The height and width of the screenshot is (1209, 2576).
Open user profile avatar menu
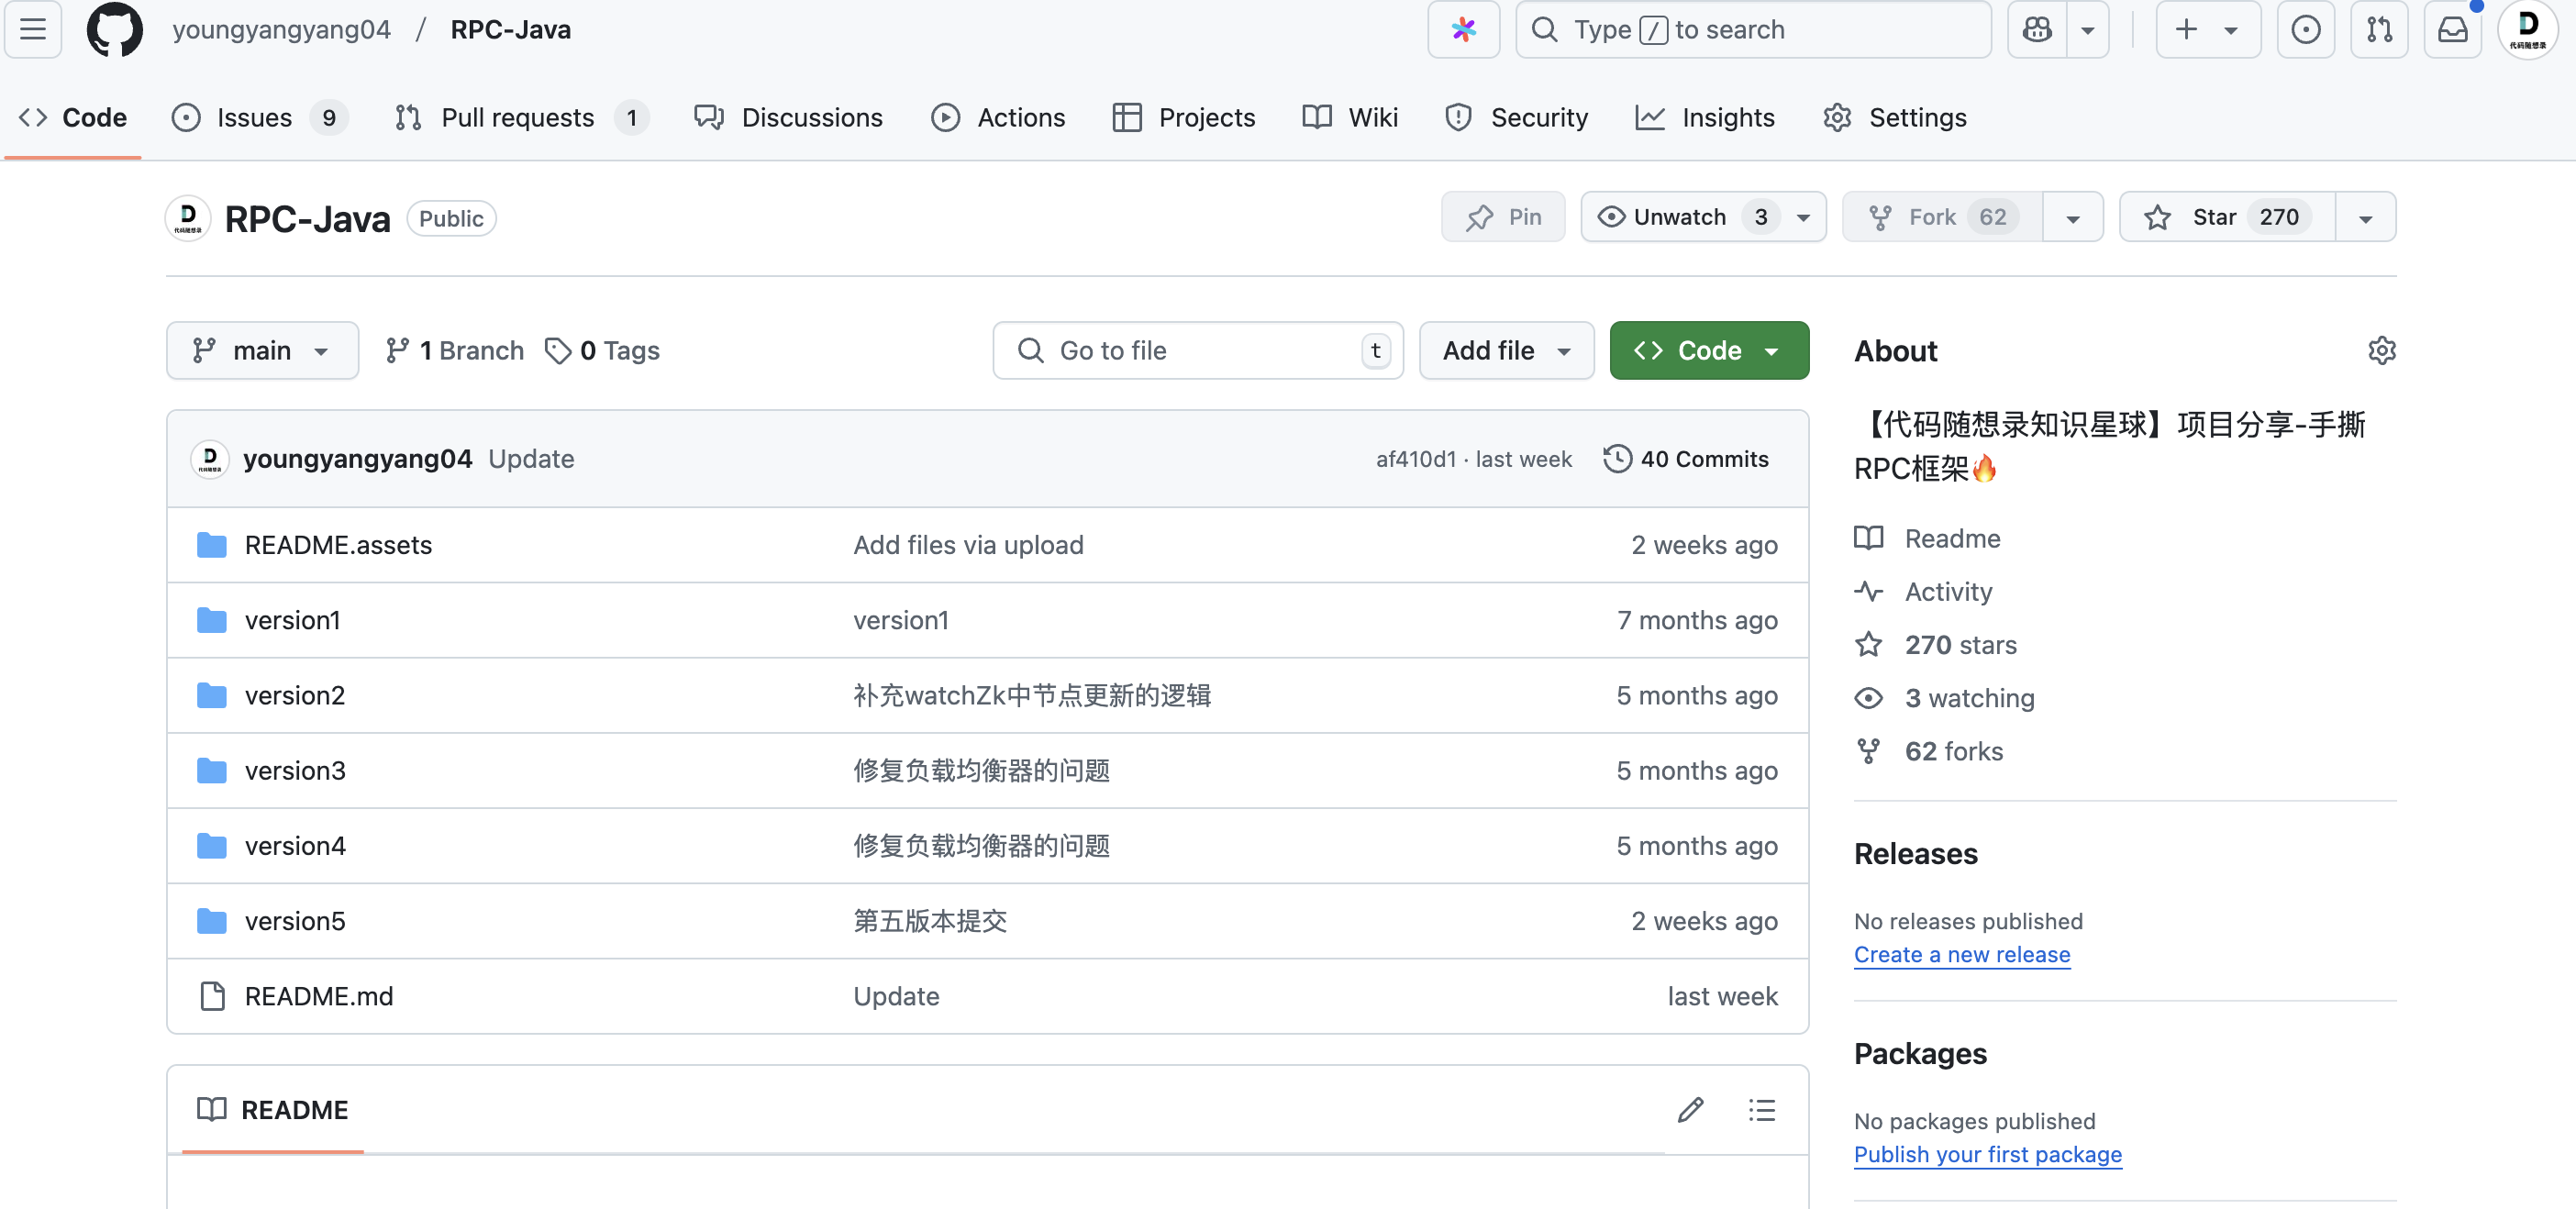point(2527,30)
